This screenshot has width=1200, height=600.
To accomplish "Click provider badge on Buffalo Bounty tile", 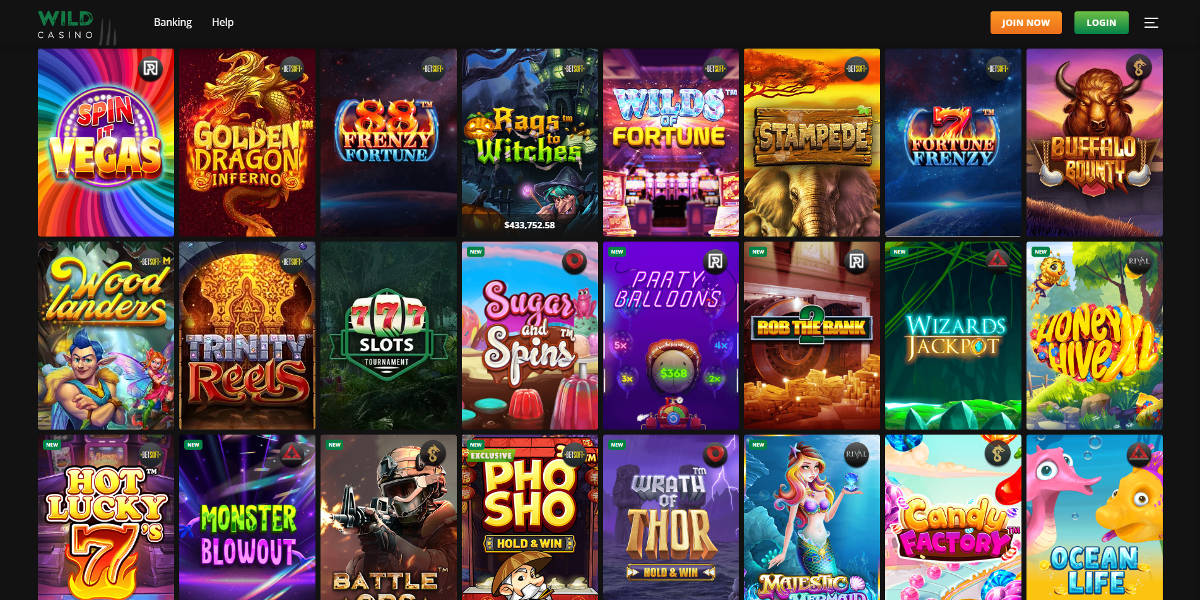I will (x=1139, y=67).
